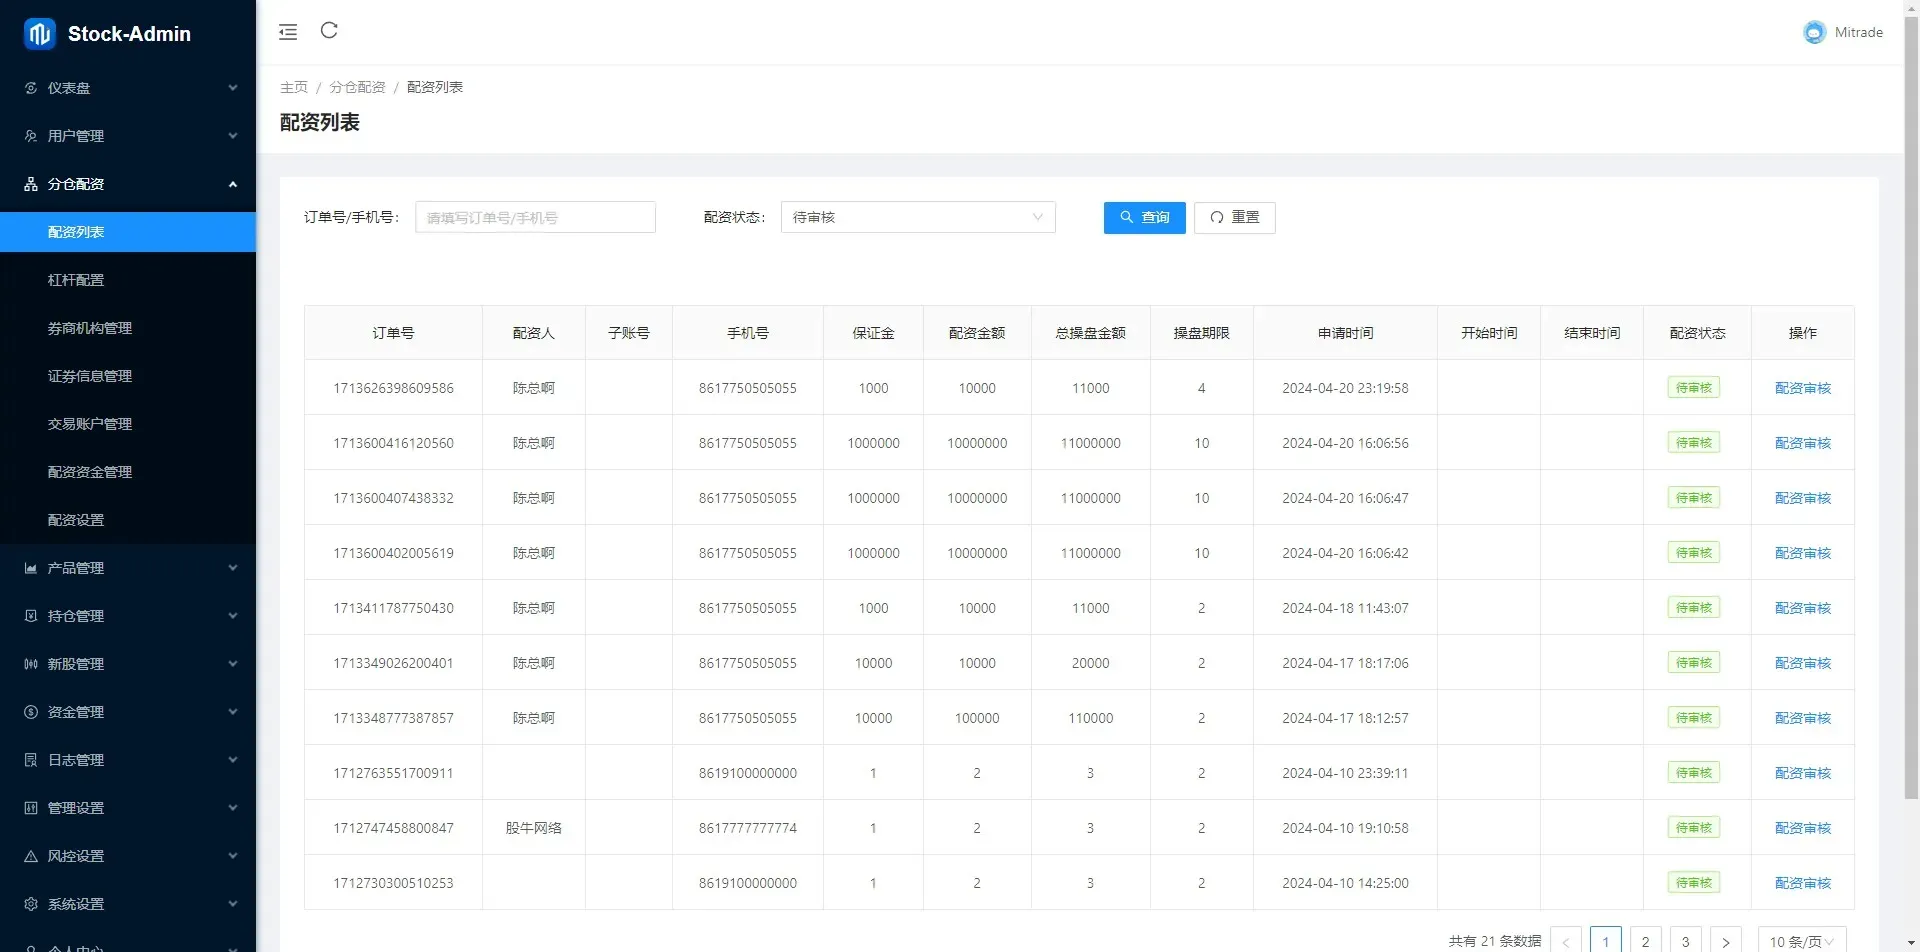Collapse the sidebar with the fold icon
Viewport: 1920px width, 952px height.
click(288, 32)
